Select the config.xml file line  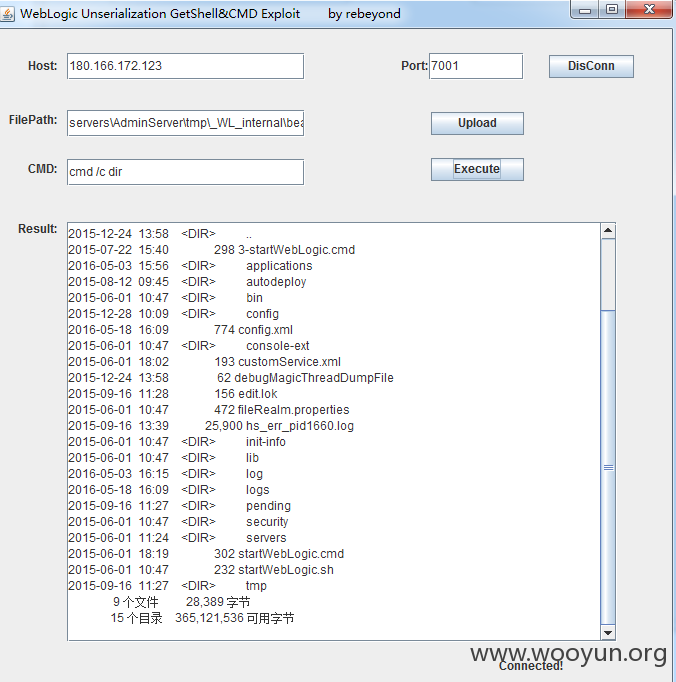click(181, 330)
